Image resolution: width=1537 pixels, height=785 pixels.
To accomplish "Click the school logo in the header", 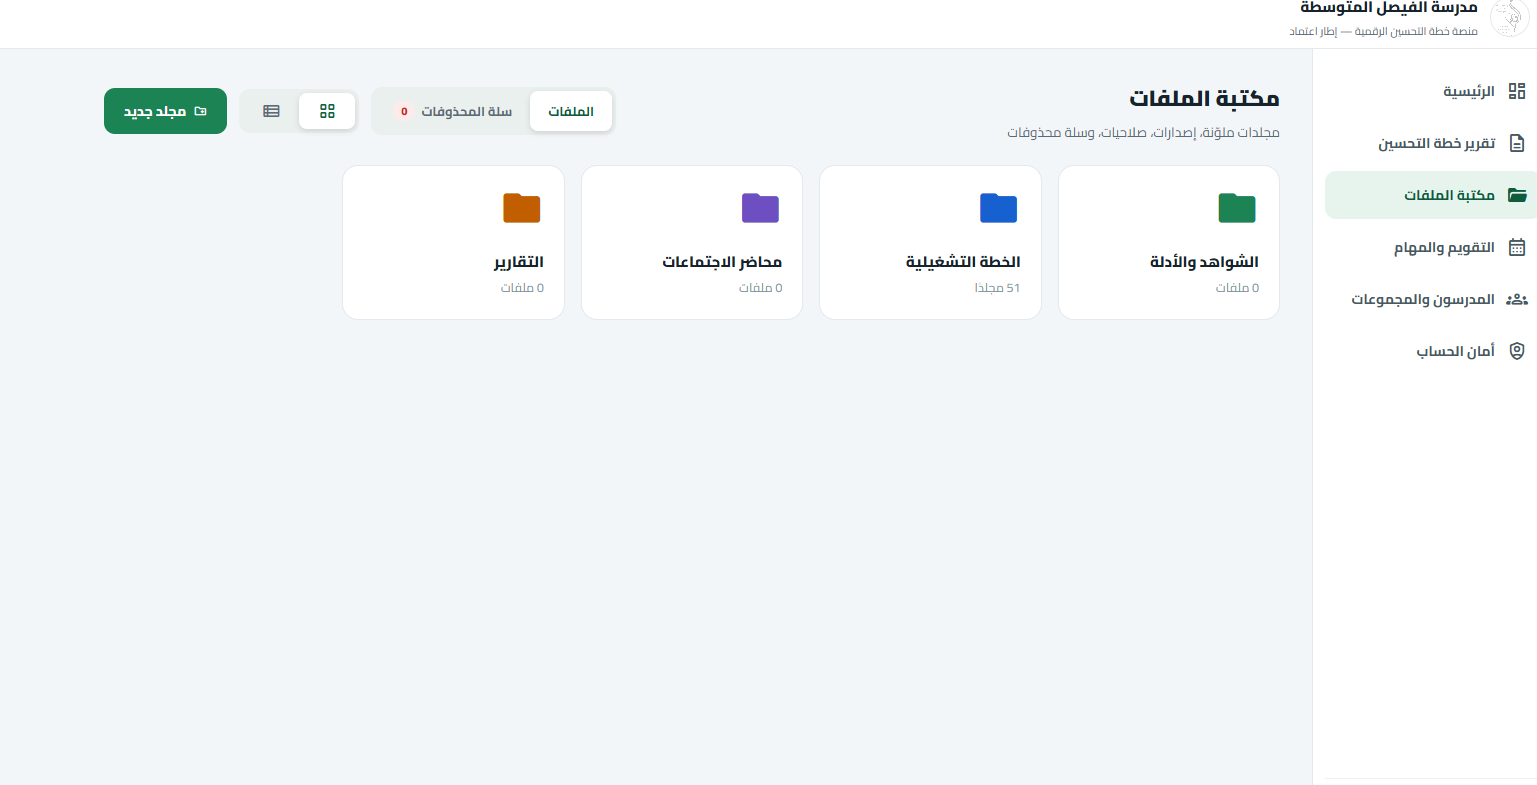I will [x=1510, y=18].
